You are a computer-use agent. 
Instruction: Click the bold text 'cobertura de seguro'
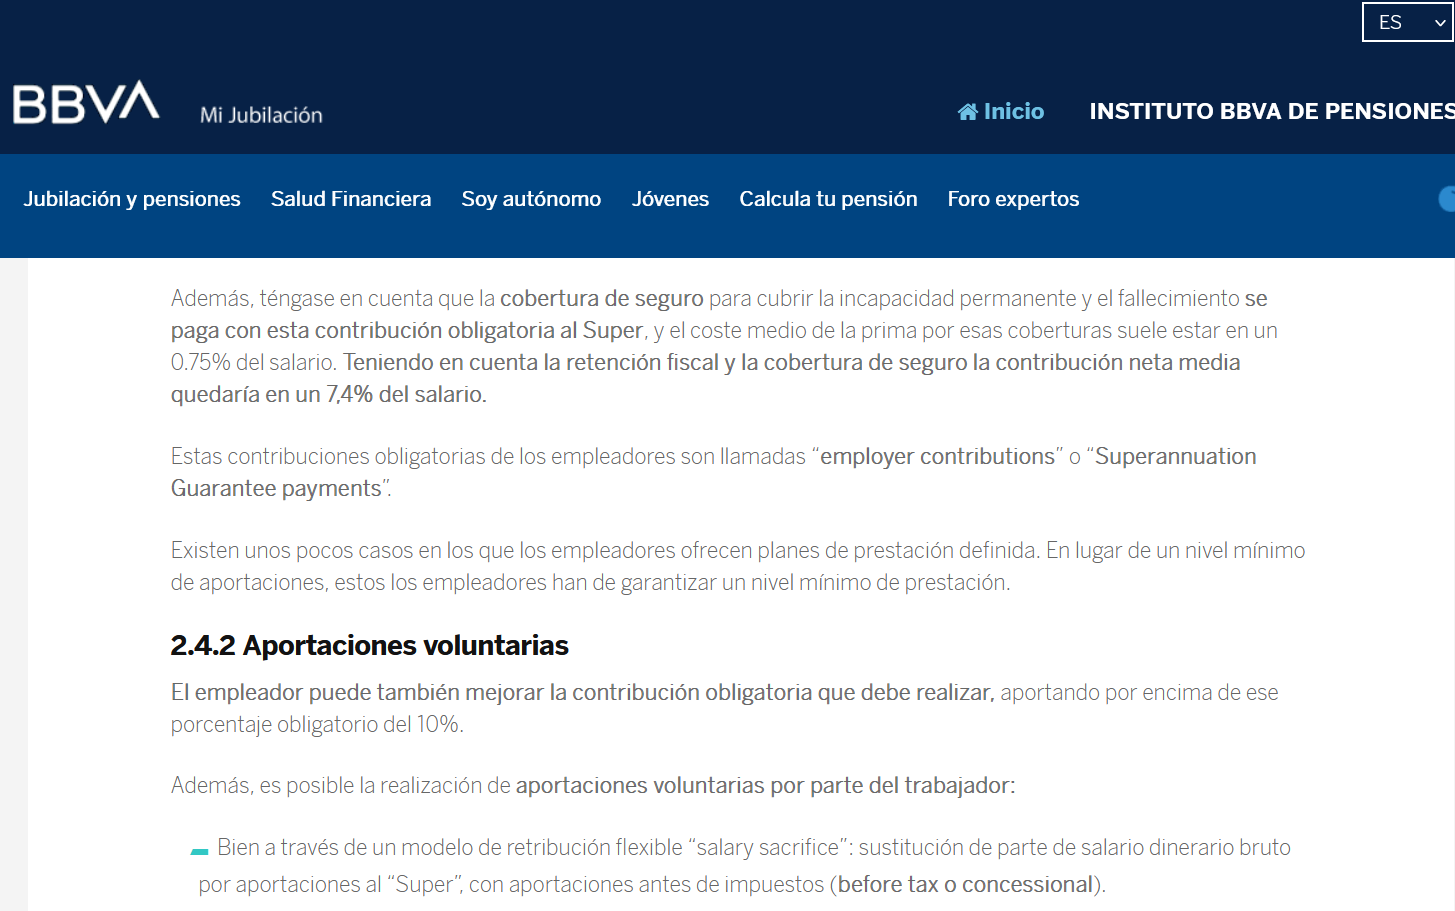point(602,298)
